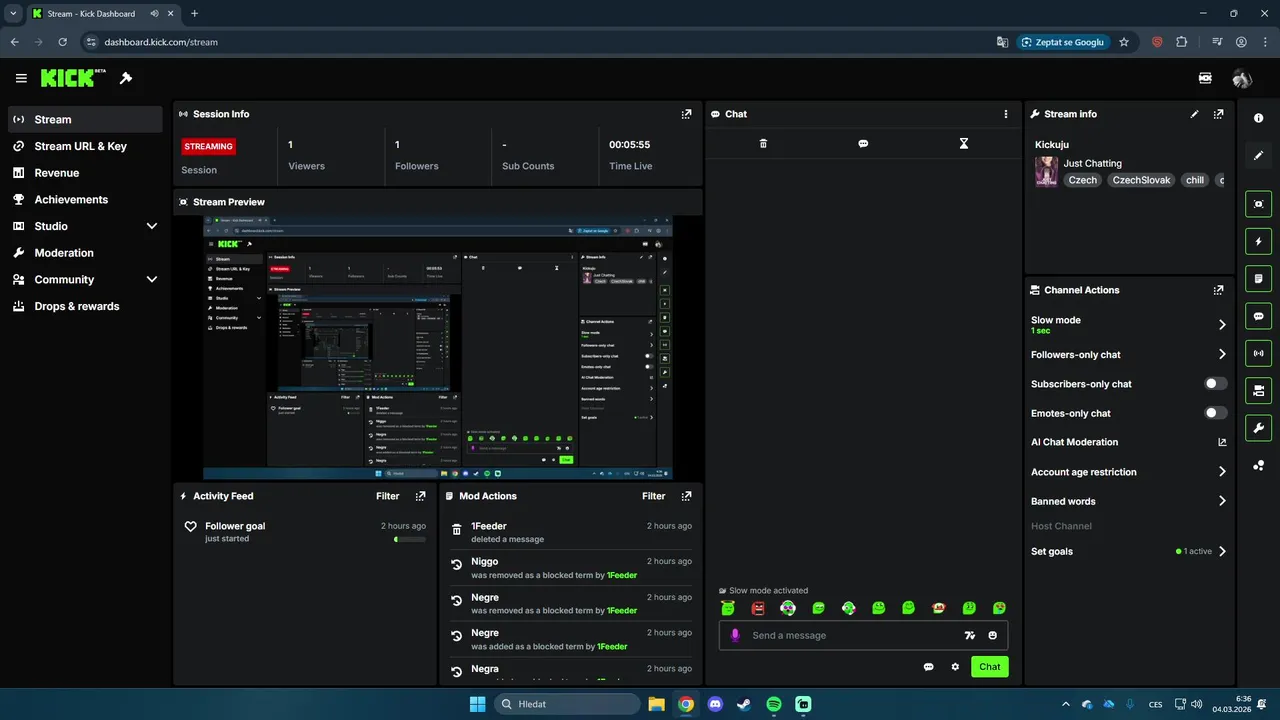Open the emoji picker in message box

[993, 635]
